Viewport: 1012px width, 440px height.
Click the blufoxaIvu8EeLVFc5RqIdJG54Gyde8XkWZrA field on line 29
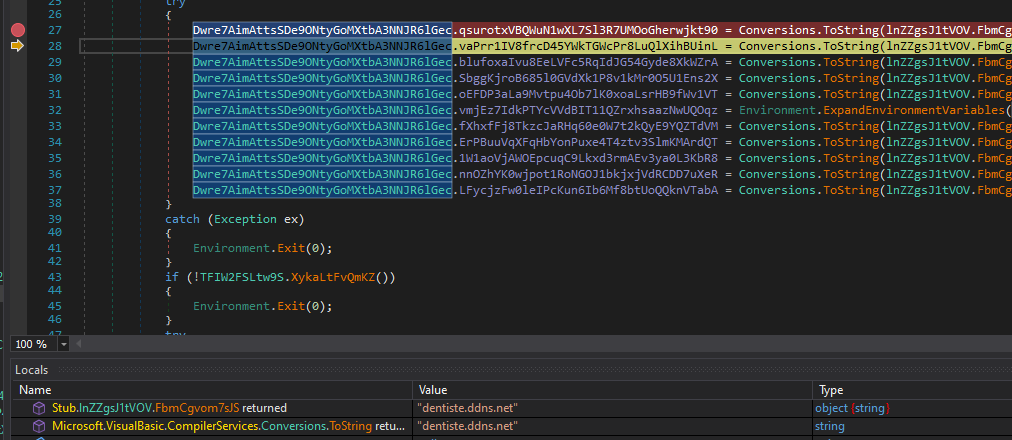pyautogui.click(x=594, y=62)
